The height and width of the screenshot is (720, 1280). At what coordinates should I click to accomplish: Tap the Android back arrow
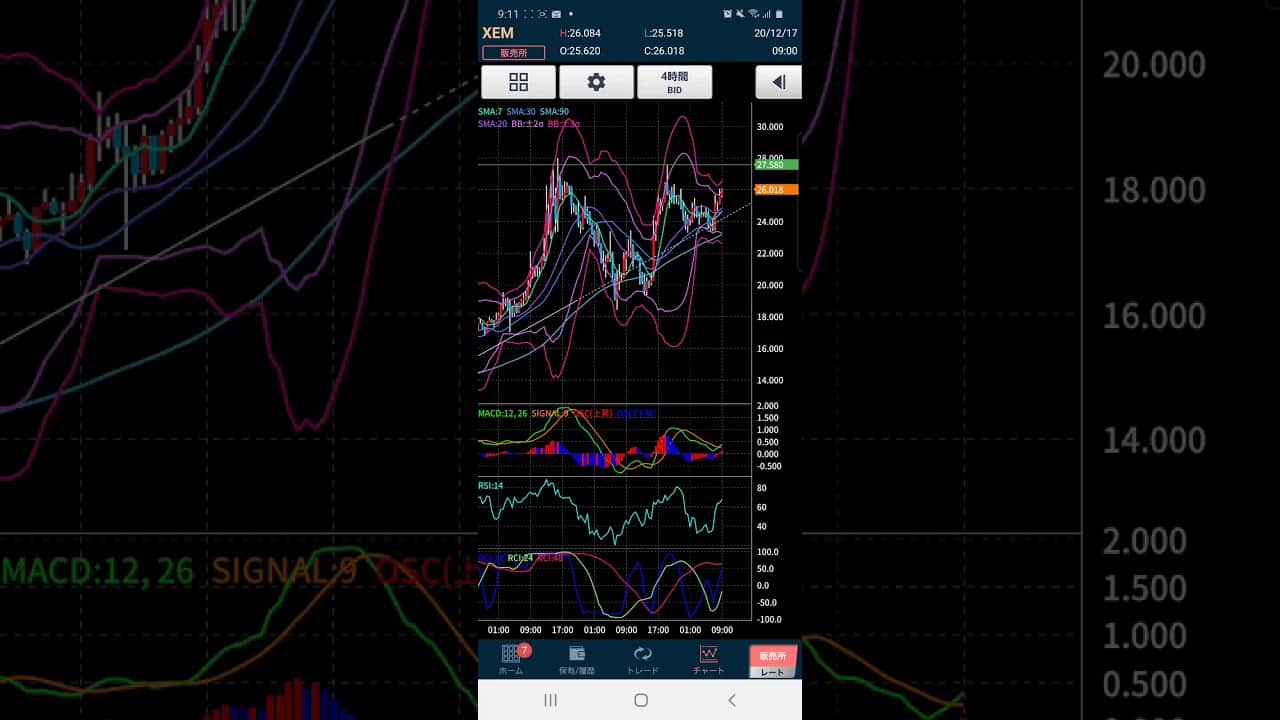(x=731, y=700)
